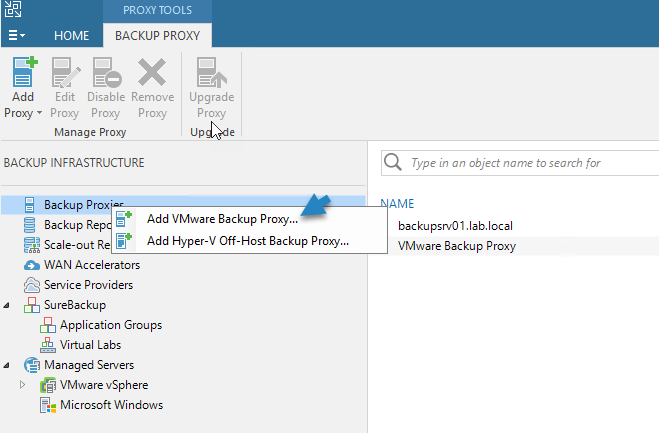Click the Virtual Labs icon

click(x=48, y=345)
